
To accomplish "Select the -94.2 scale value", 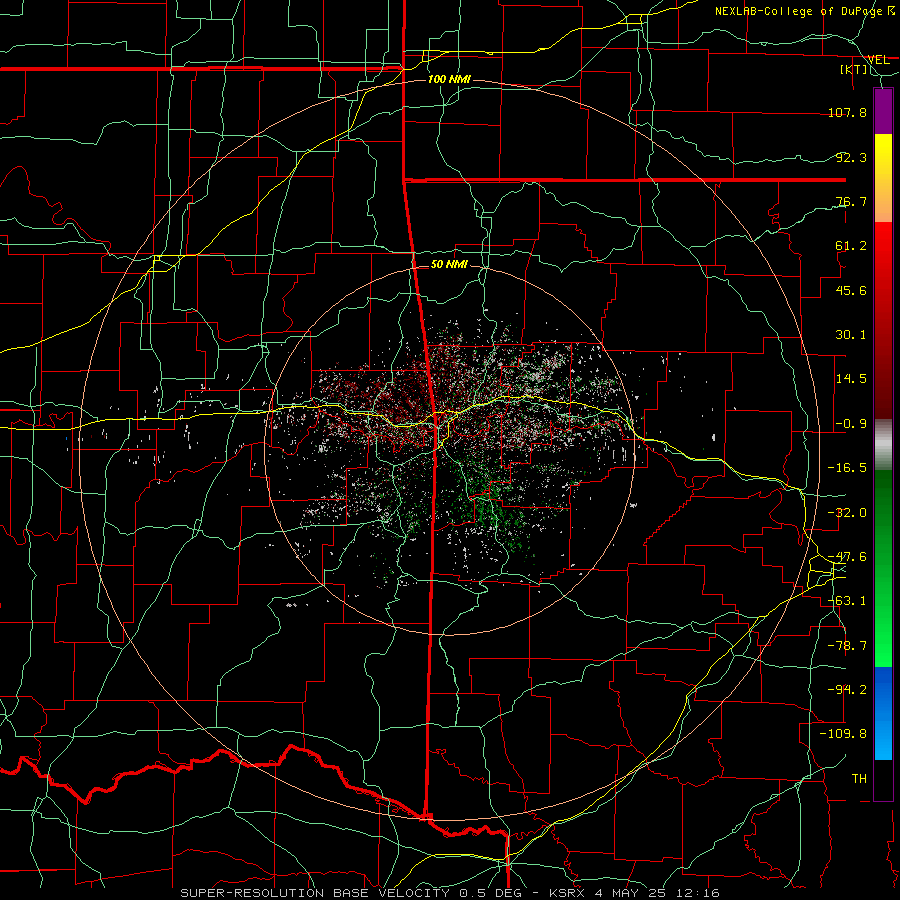I will (847, 690).
